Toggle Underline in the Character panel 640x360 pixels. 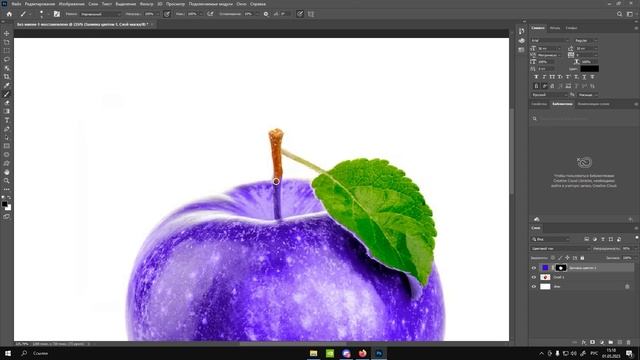pyautogui.click(x=584, y=77)
